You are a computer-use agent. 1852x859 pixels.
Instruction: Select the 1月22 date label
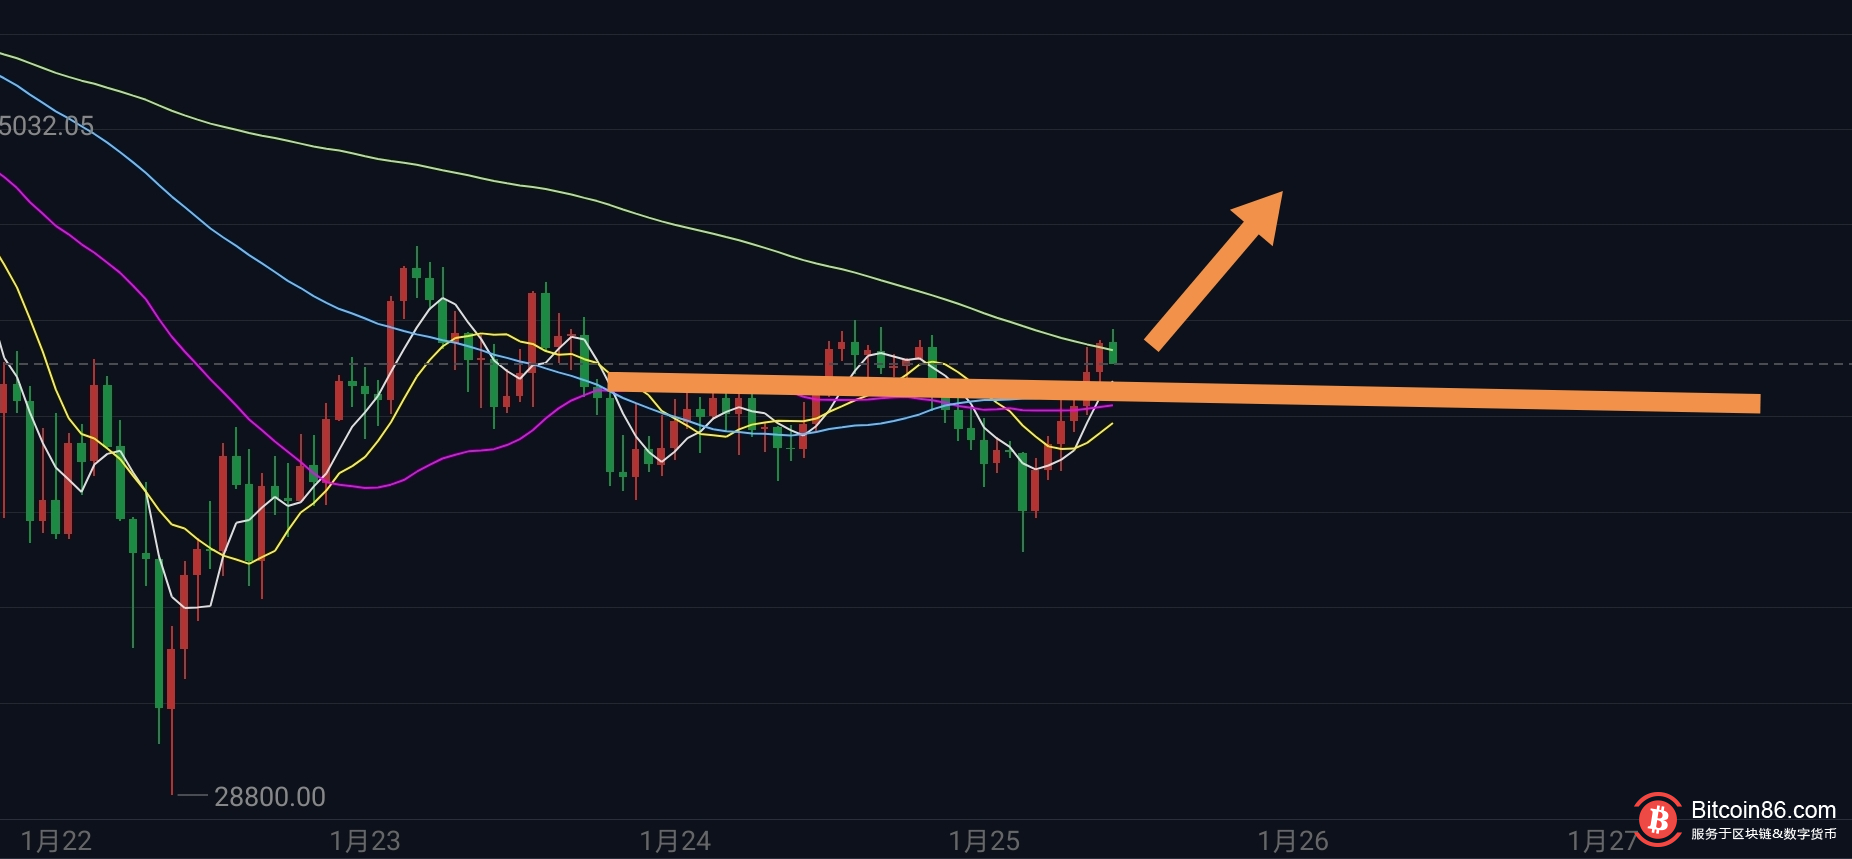pos(56,841)
